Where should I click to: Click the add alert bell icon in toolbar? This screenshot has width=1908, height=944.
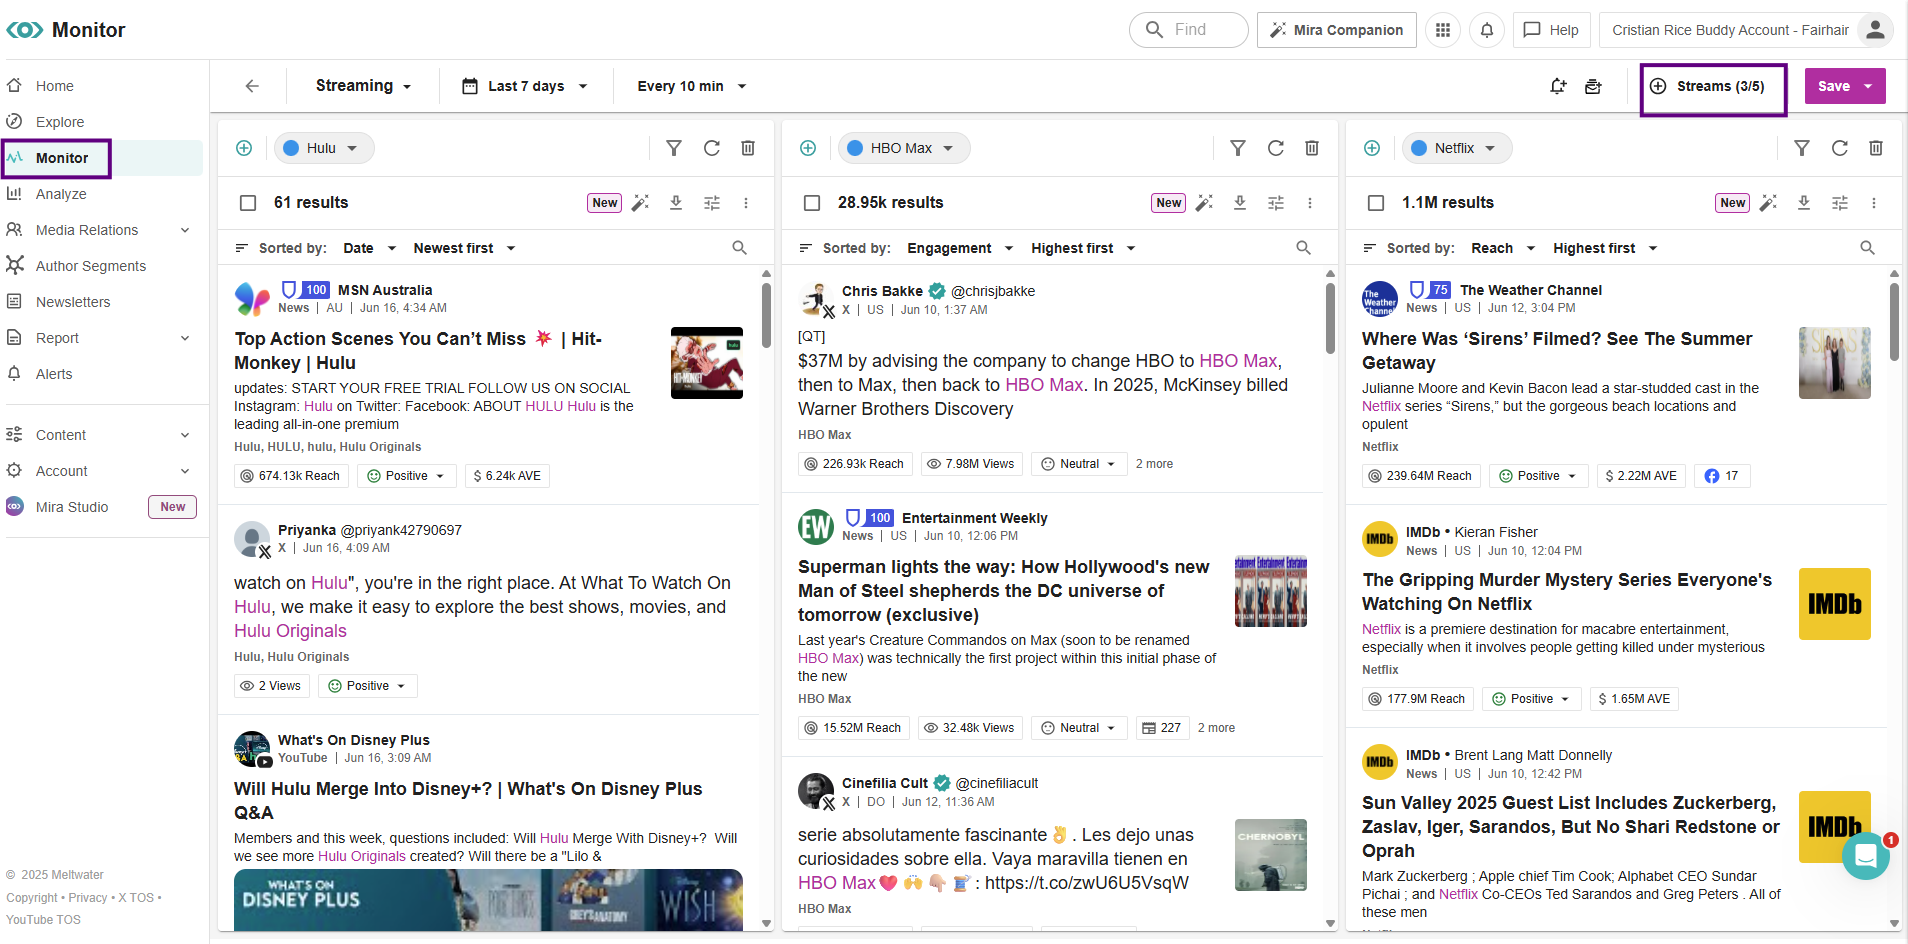point(1558,86)
